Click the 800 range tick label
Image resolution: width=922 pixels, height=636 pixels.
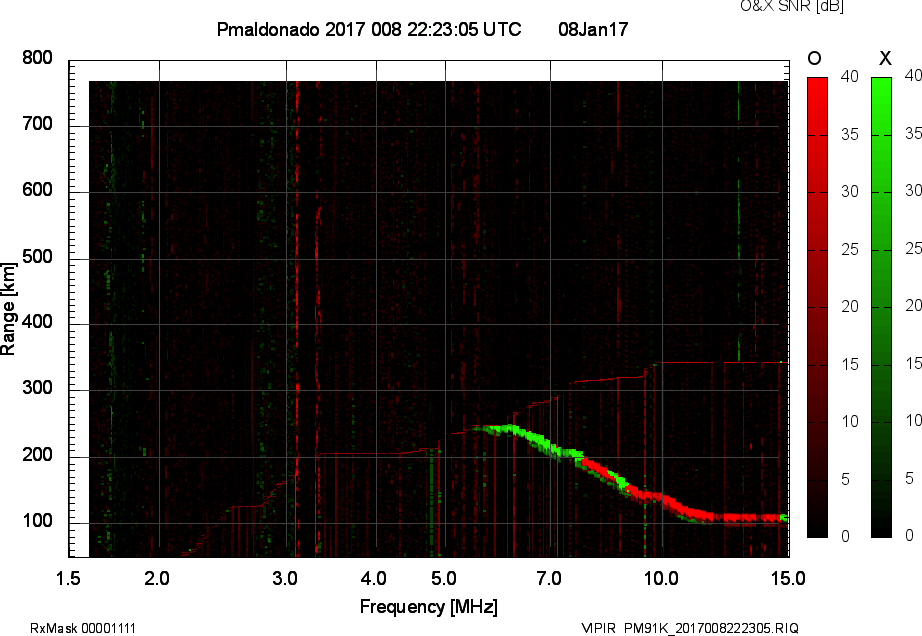(37, 58)
